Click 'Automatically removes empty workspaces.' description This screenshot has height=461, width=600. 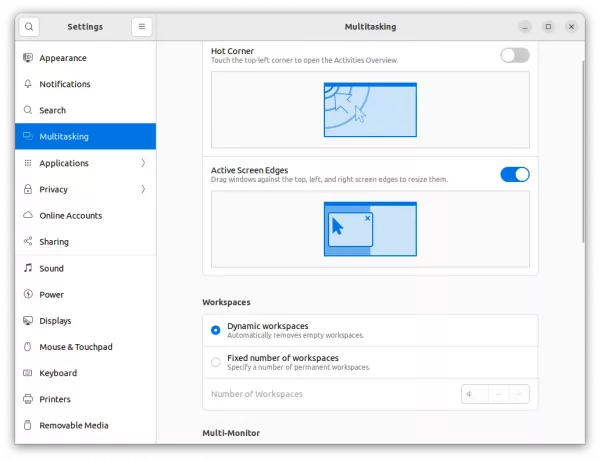pyautogui.click(x=295, y=336)
